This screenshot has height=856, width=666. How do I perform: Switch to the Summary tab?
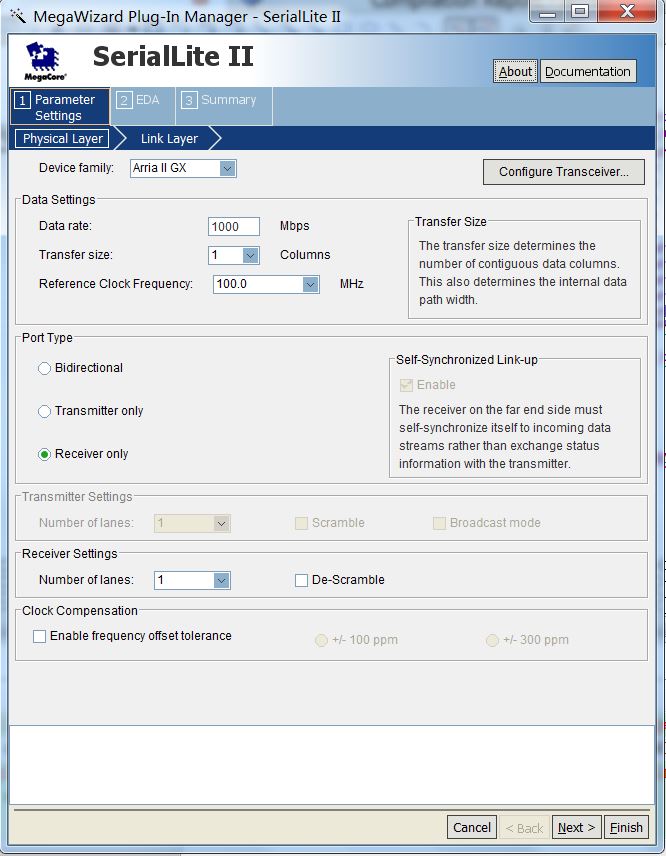pyautogui.click(x=224, y=106)
